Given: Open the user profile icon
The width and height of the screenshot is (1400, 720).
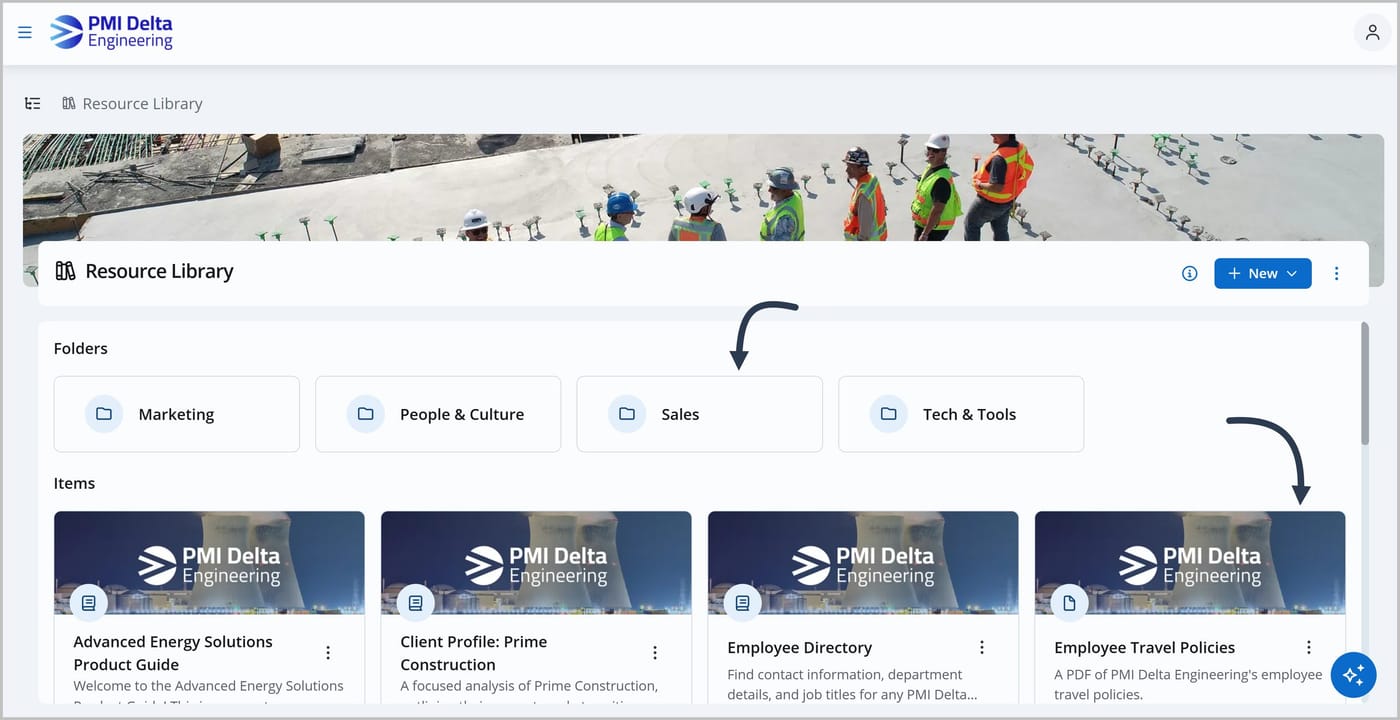Looking at the screenshot, I should pos(1372,32).
